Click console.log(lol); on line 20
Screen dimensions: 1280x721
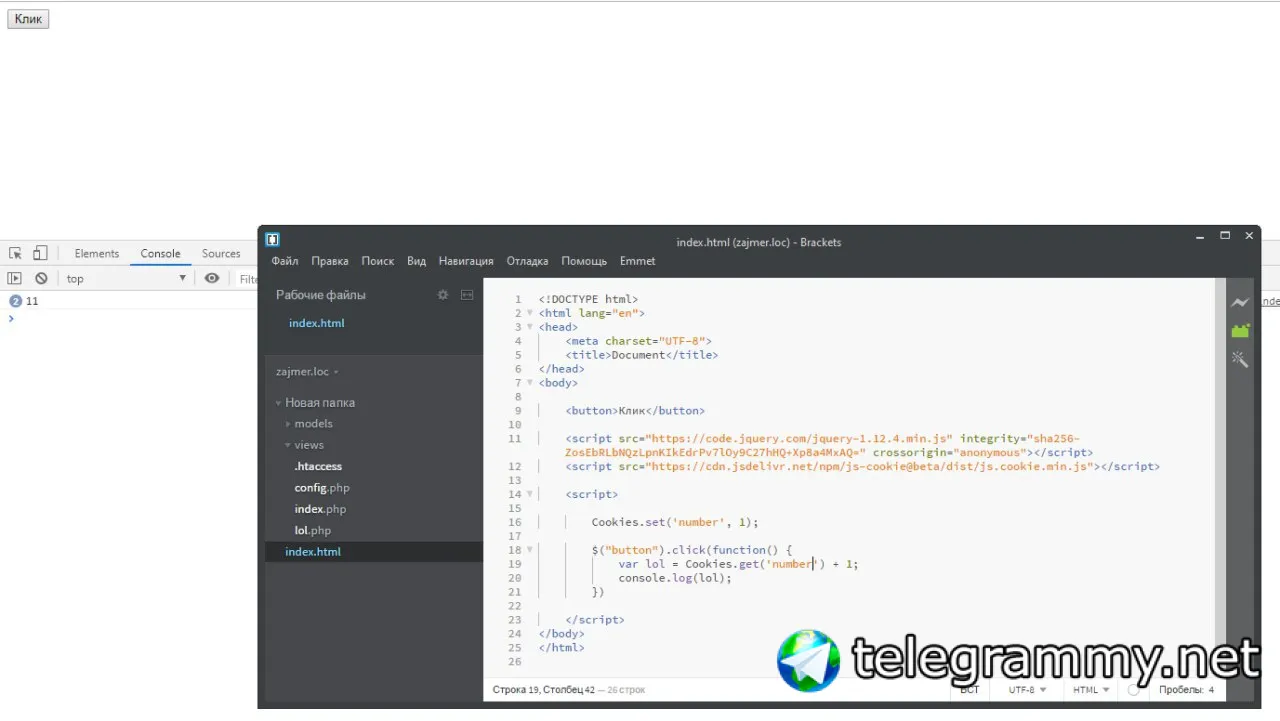pyautogui.click(x=675, y=578)
